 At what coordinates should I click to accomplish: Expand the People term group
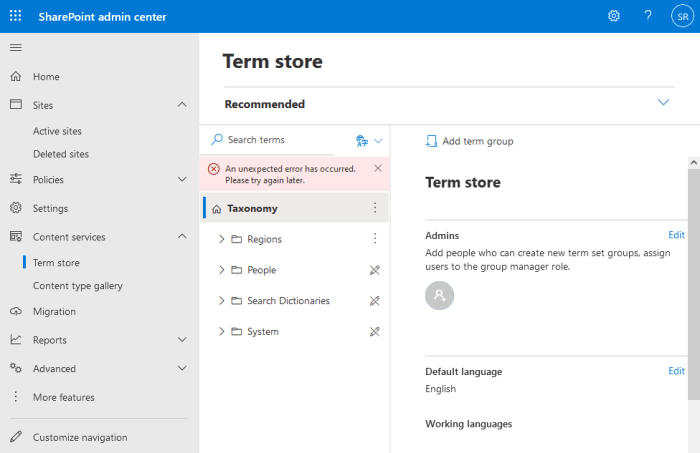221,270
